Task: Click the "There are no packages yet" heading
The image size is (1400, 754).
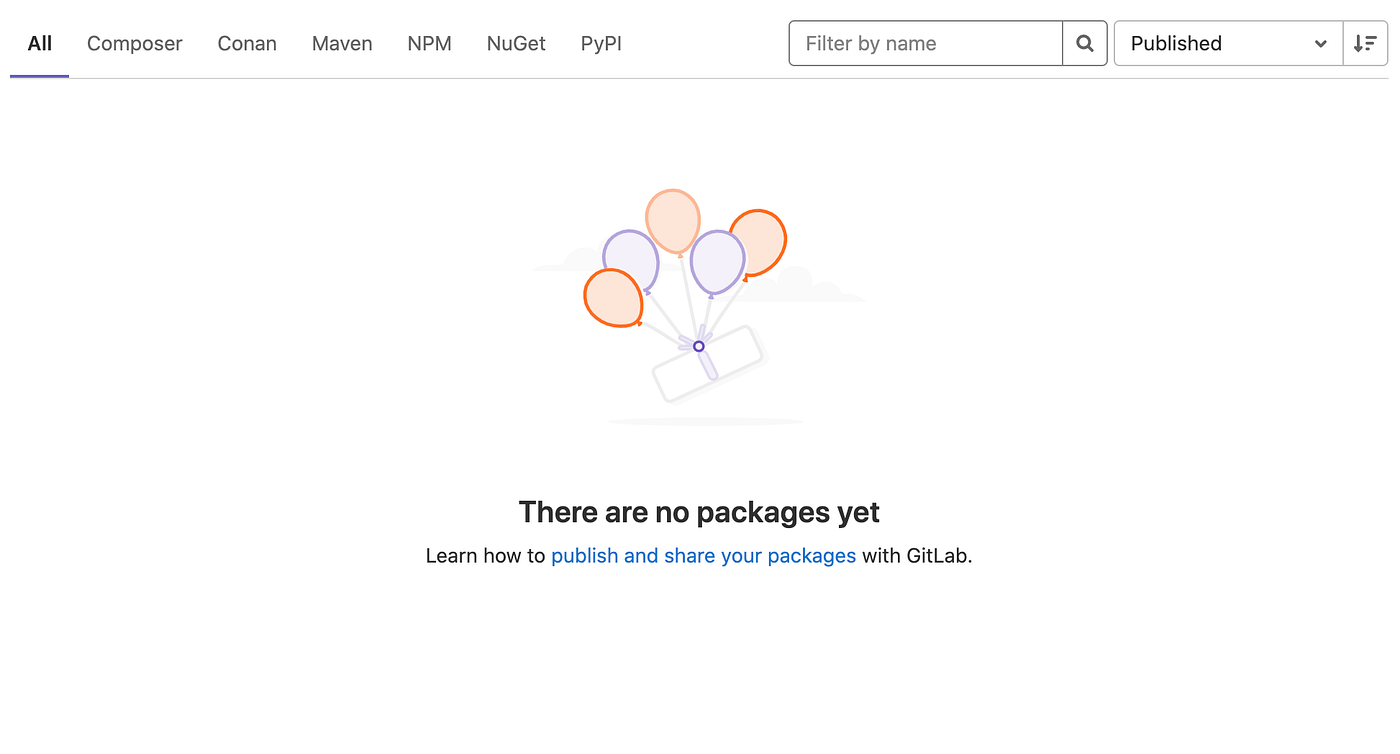Action: pos(699,512)
